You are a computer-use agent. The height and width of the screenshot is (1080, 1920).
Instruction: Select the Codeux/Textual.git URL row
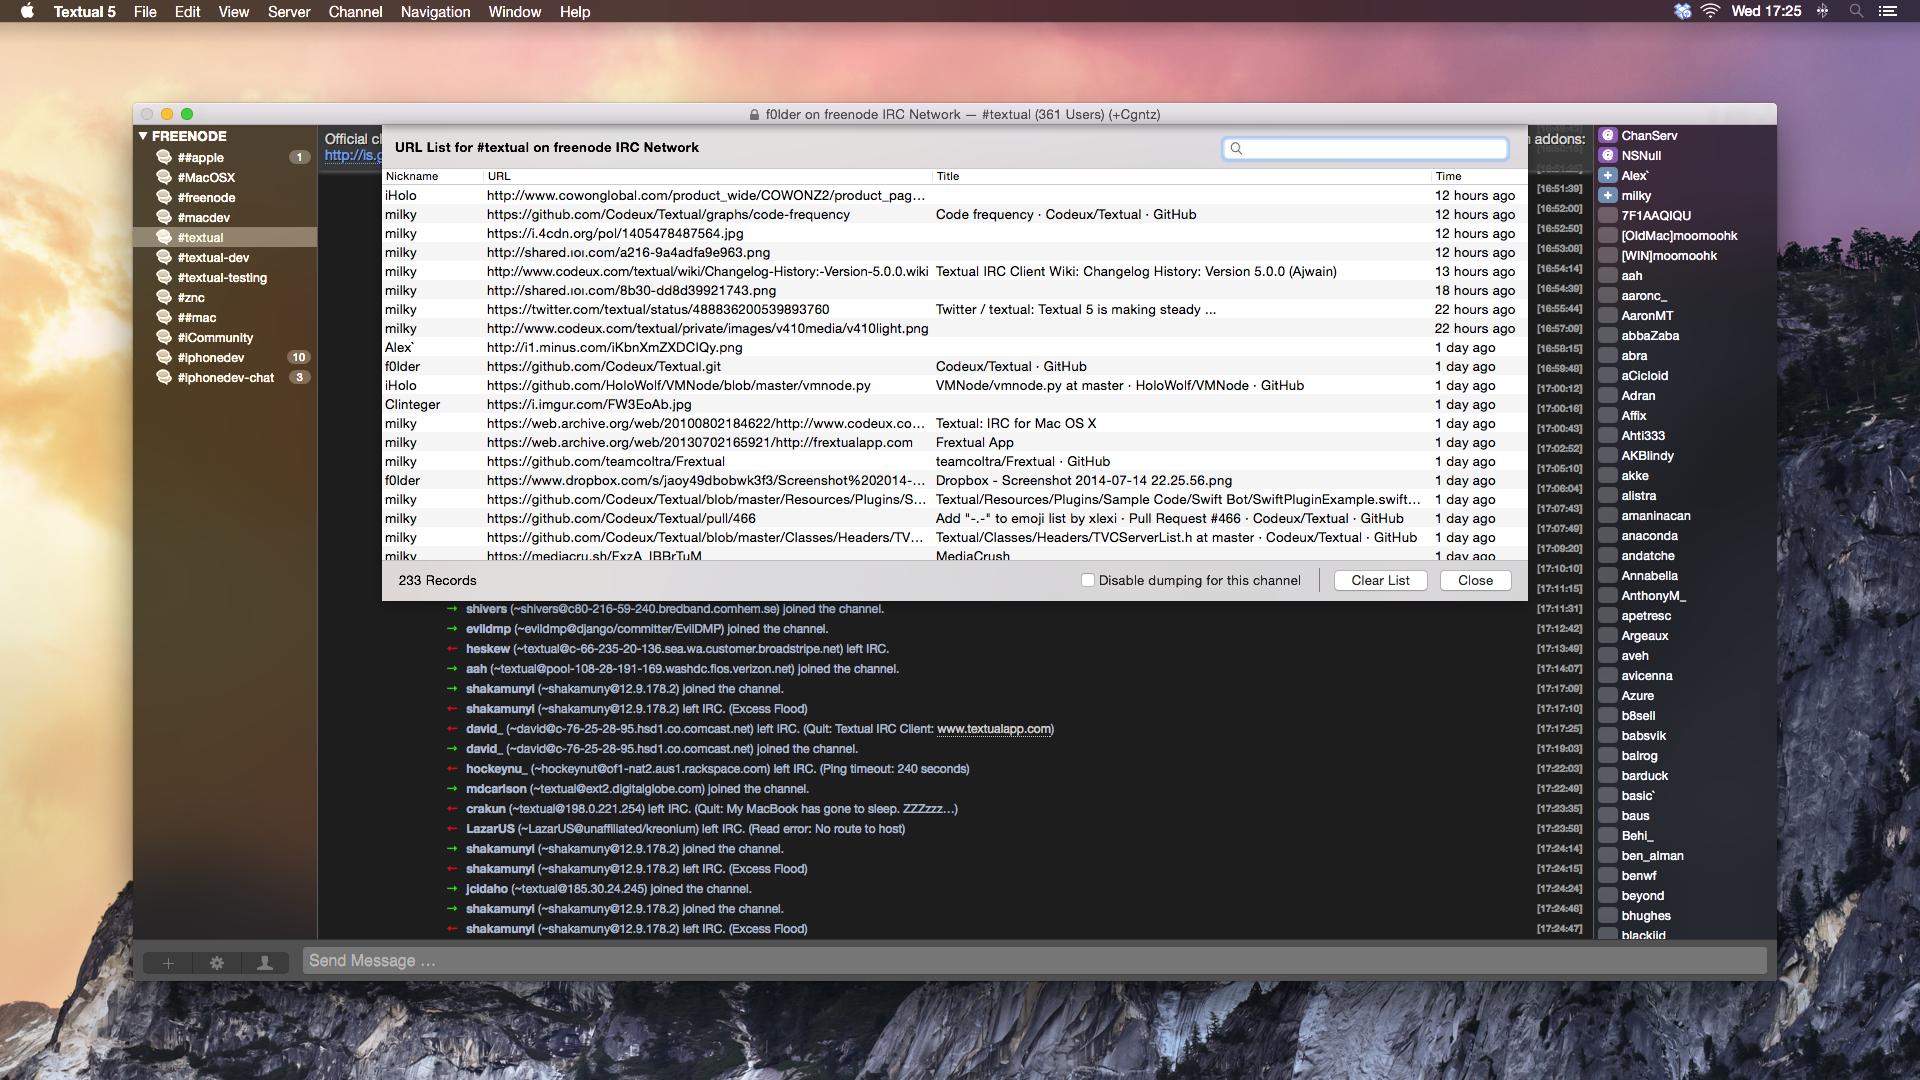[x=955, y=366]
